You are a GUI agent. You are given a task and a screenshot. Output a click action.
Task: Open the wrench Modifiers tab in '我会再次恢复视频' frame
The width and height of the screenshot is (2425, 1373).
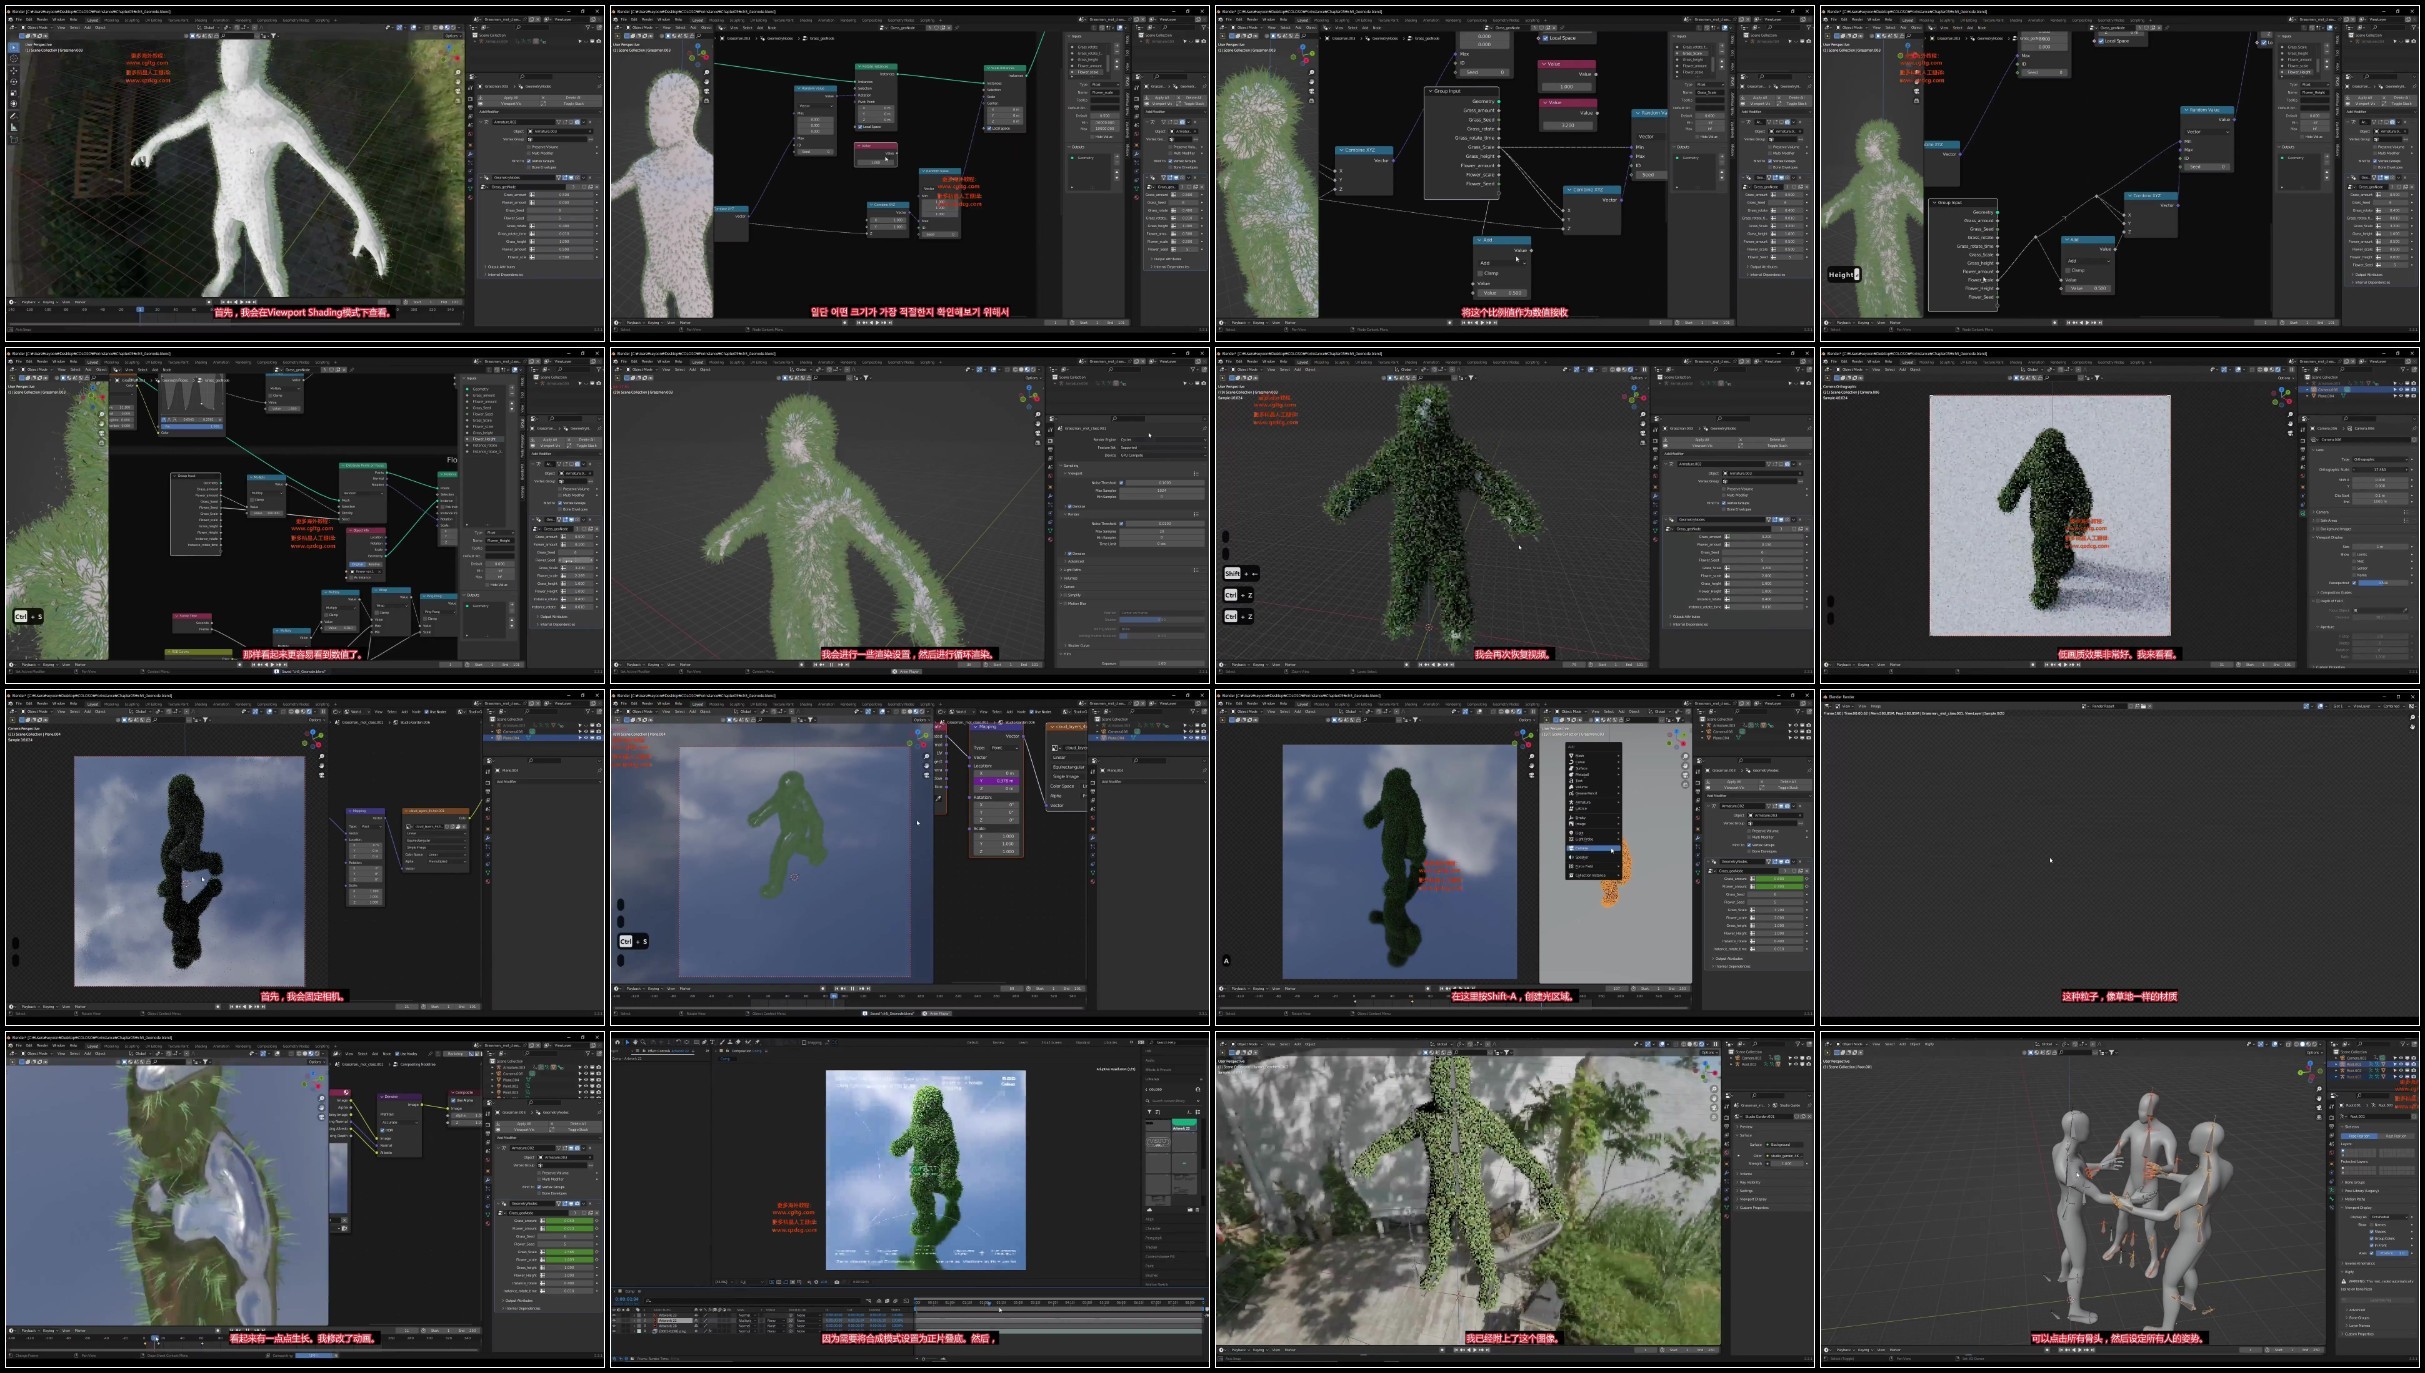1656,497
